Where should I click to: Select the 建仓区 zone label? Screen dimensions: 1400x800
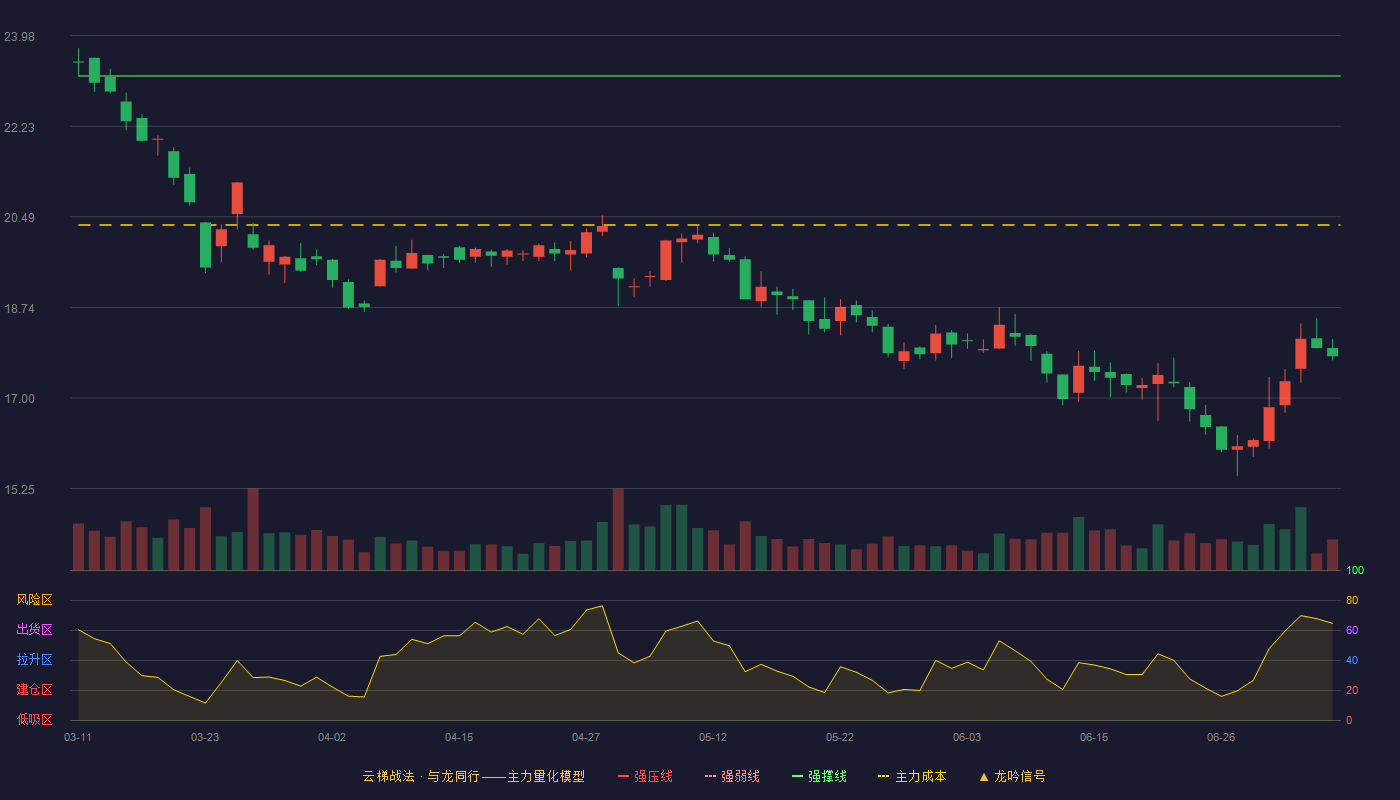35,690
